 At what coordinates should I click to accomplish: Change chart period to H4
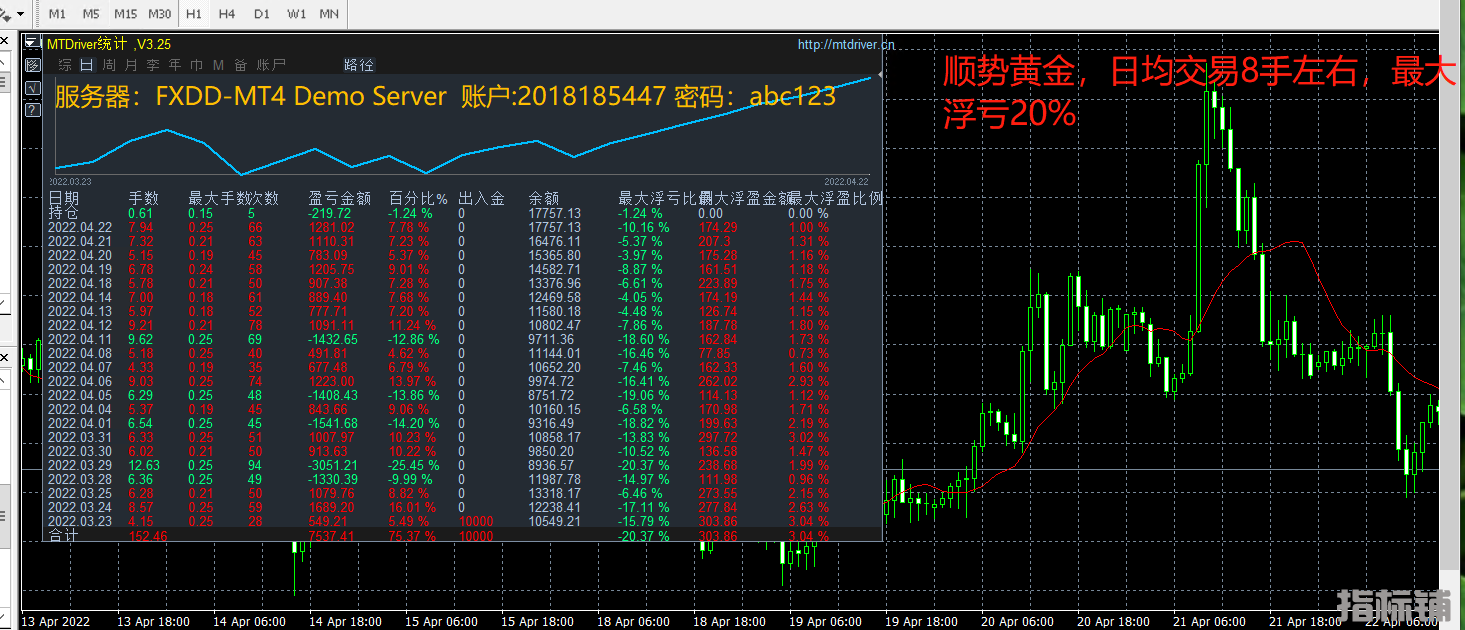pyautogui.click(x=227, y=14)
